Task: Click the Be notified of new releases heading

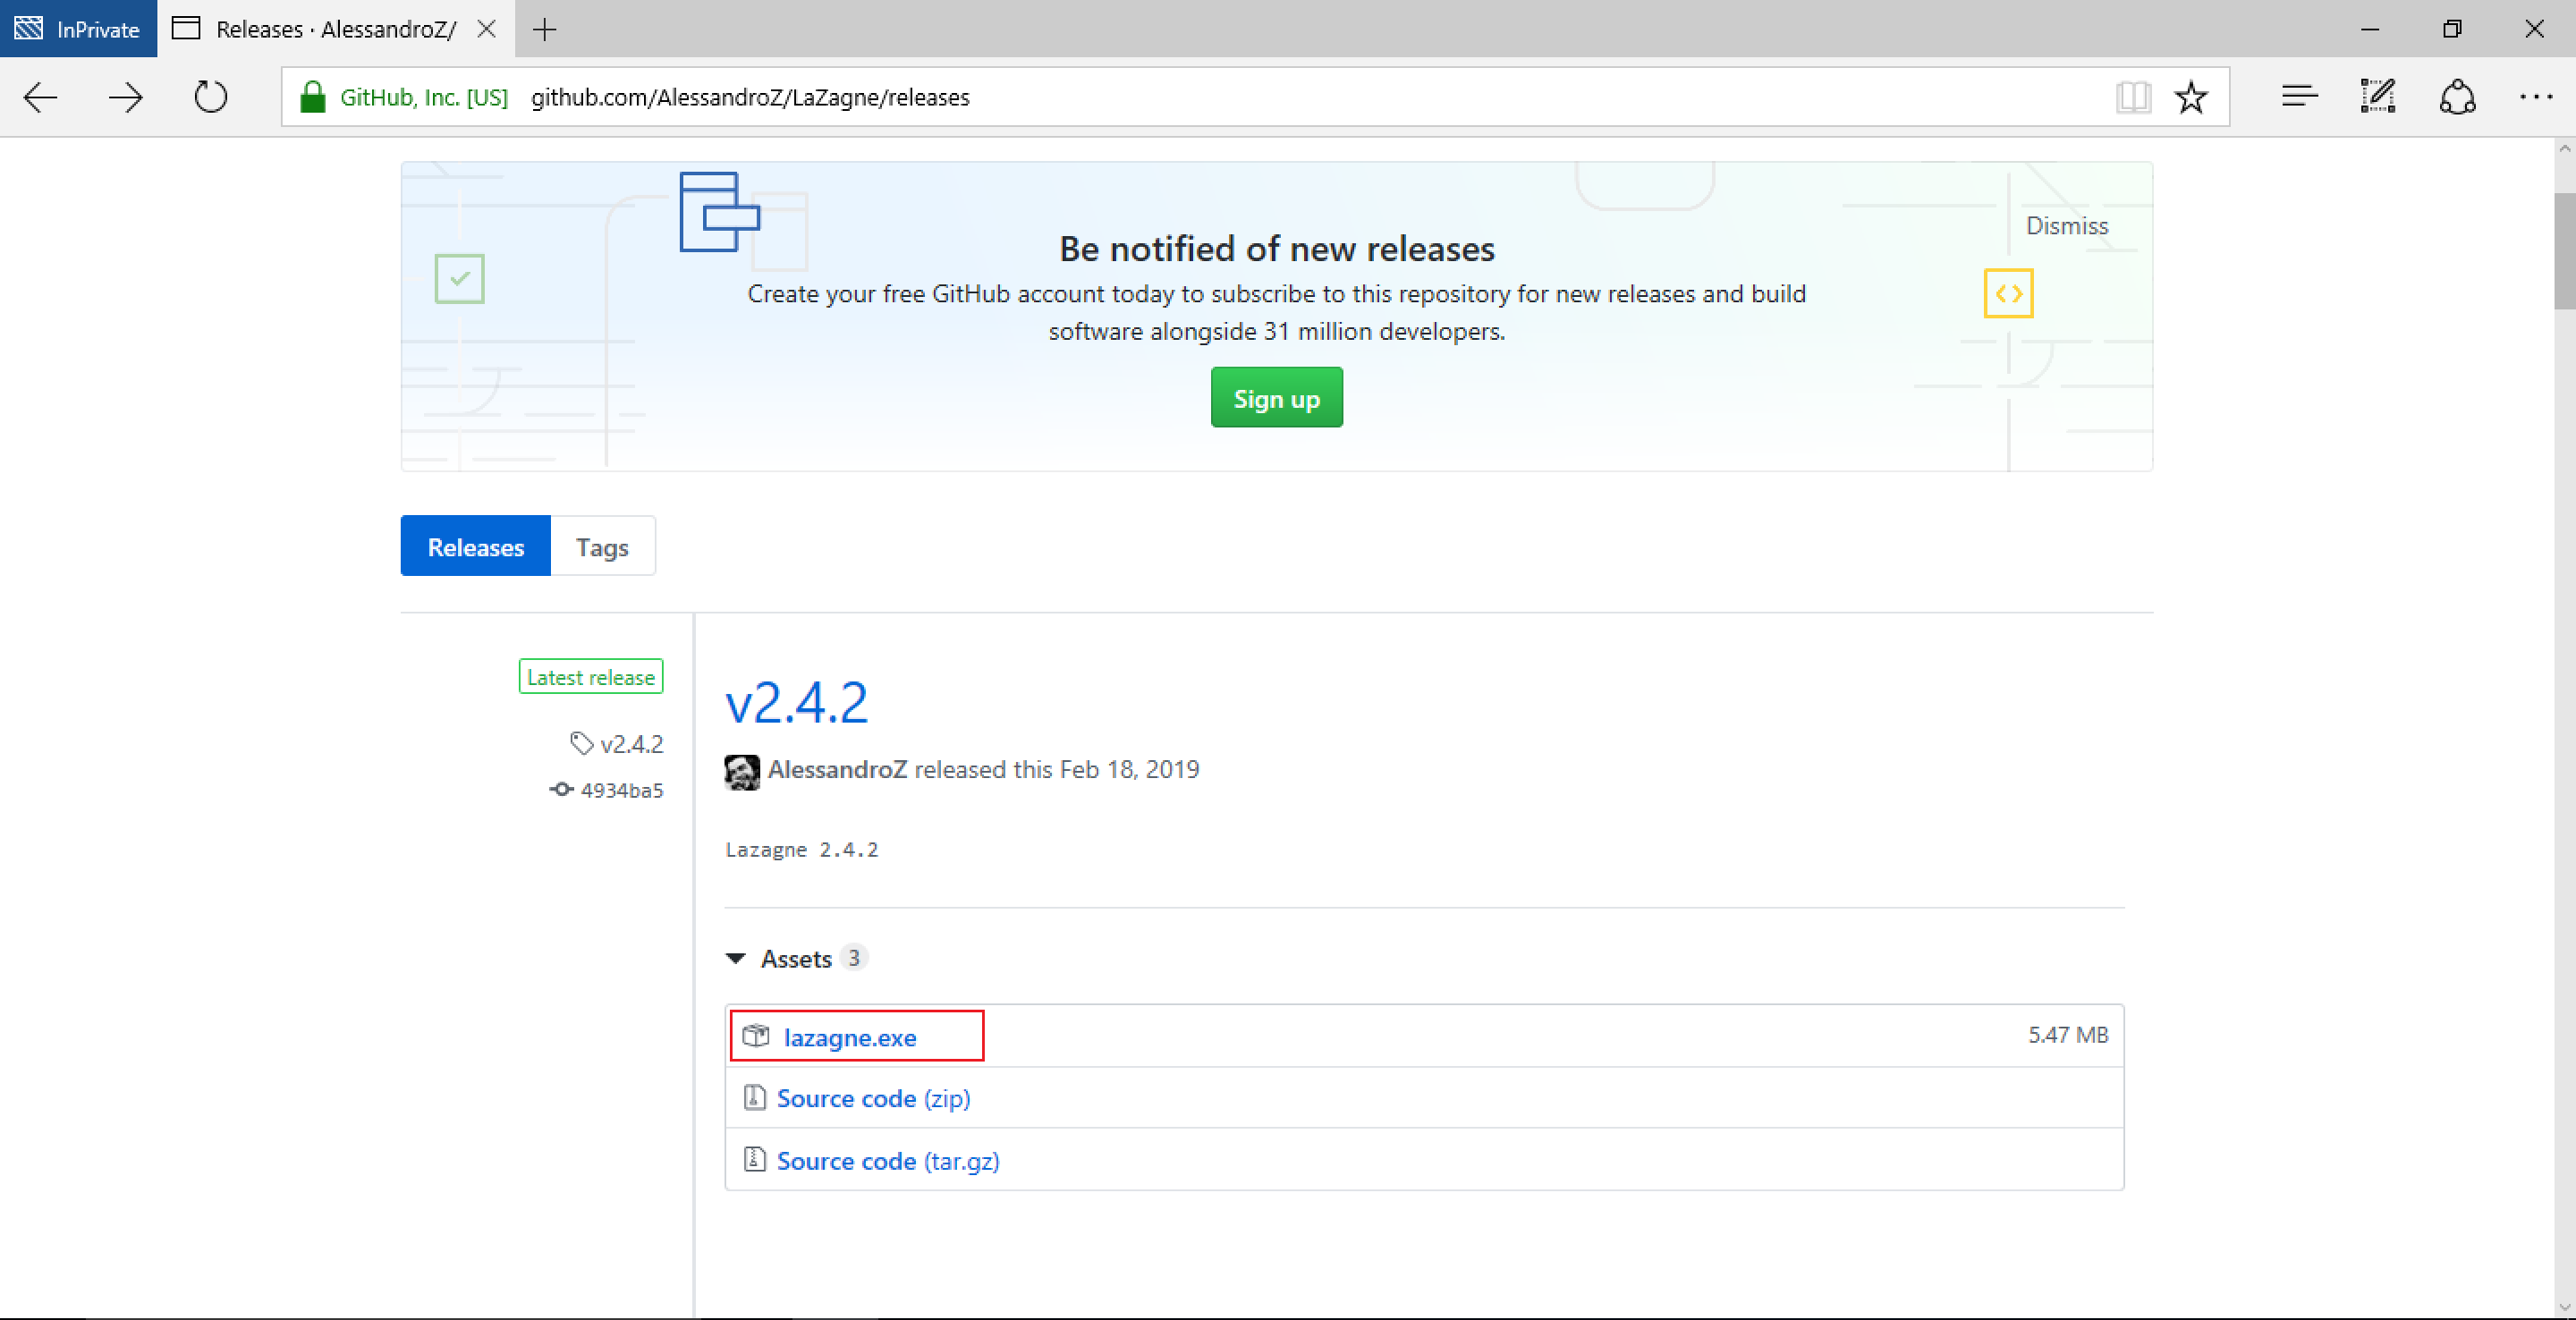Action: pos(1277,248)
